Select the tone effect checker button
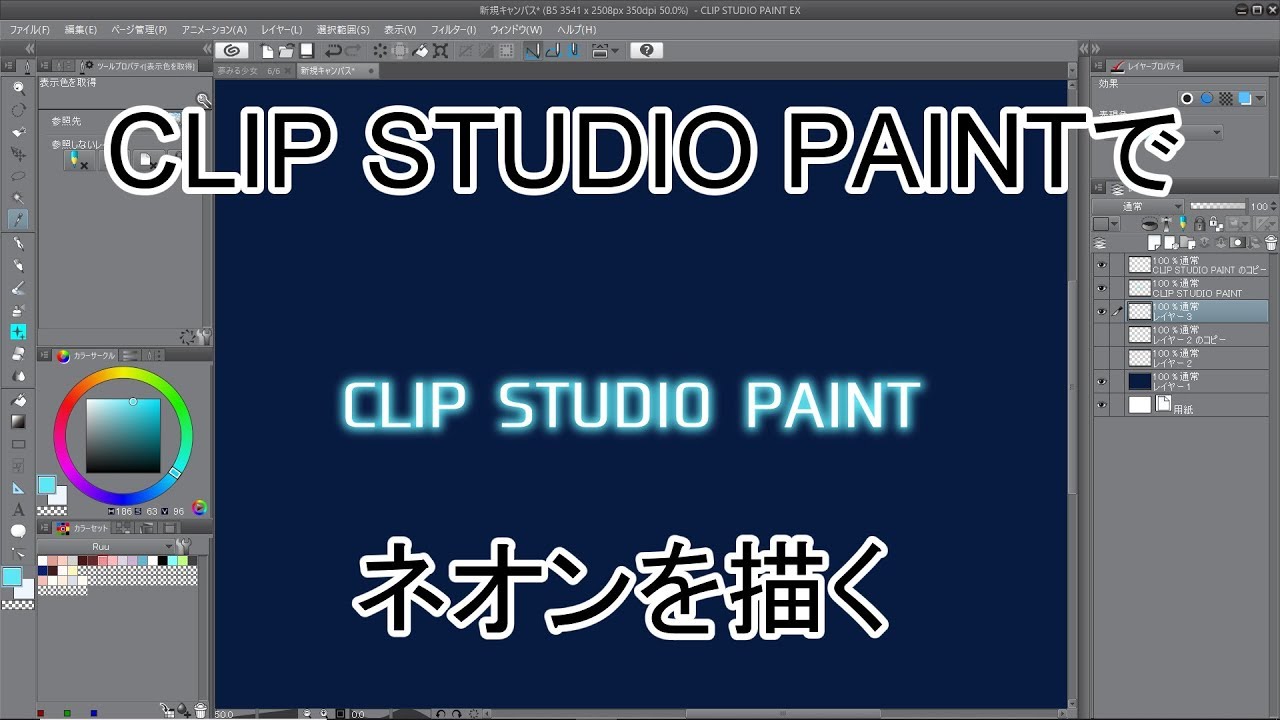Screen dimensions: 1280x720 [1226, 98]
